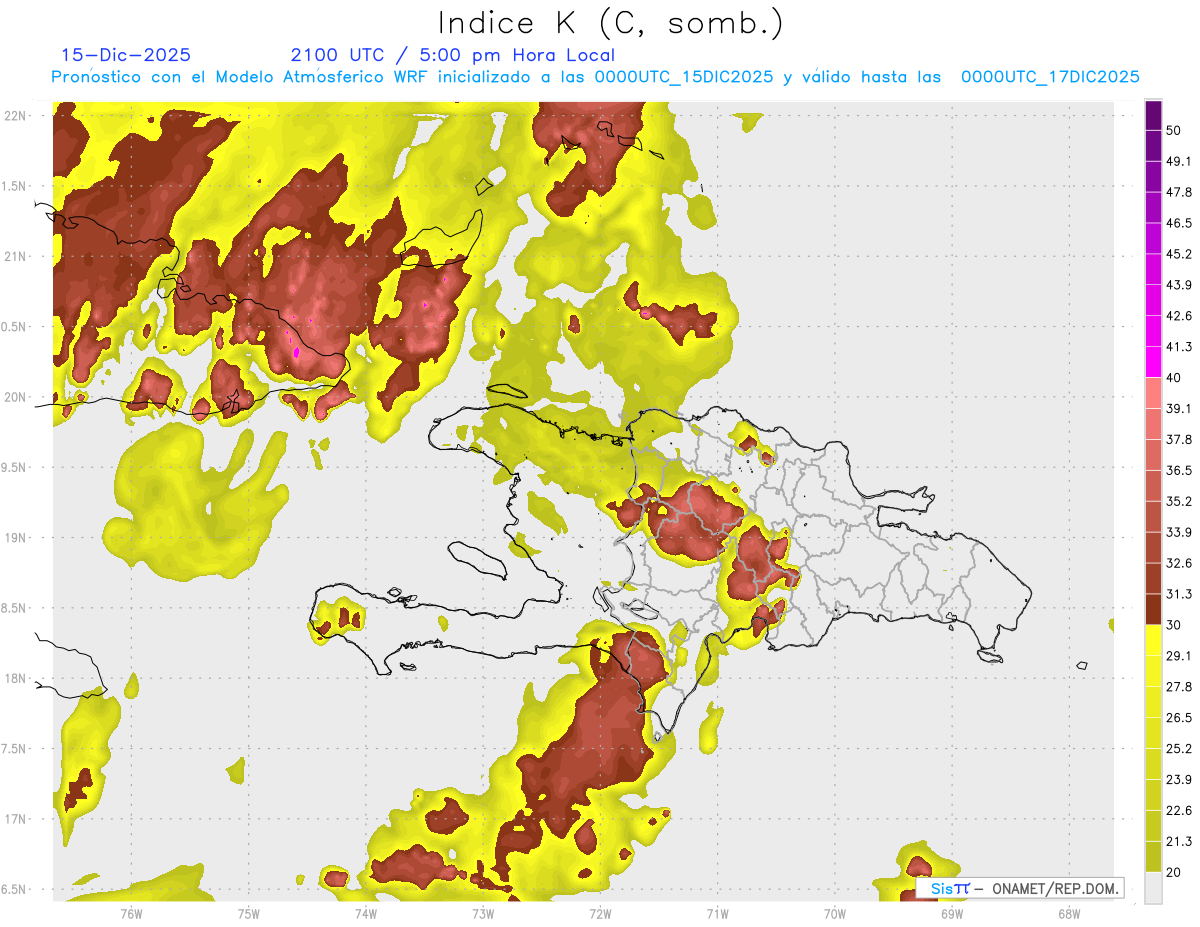Click the '39.1' value on the colorbar

point(1180,408)
